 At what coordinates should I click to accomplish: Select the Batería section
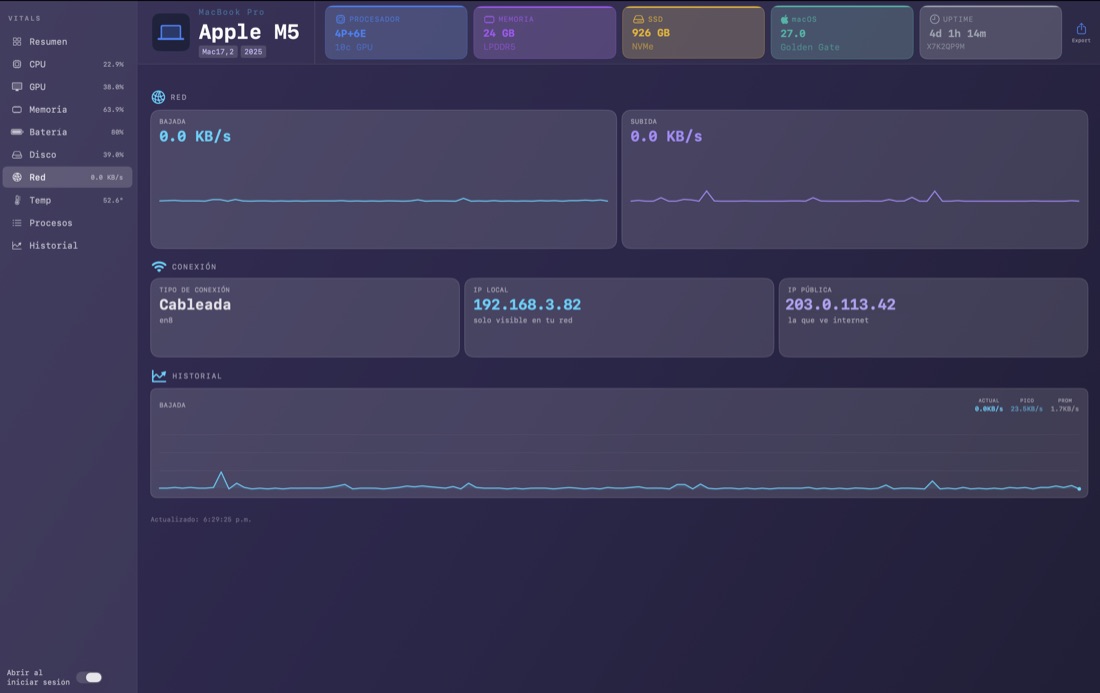pyautogui.click(x=67, y=132)
